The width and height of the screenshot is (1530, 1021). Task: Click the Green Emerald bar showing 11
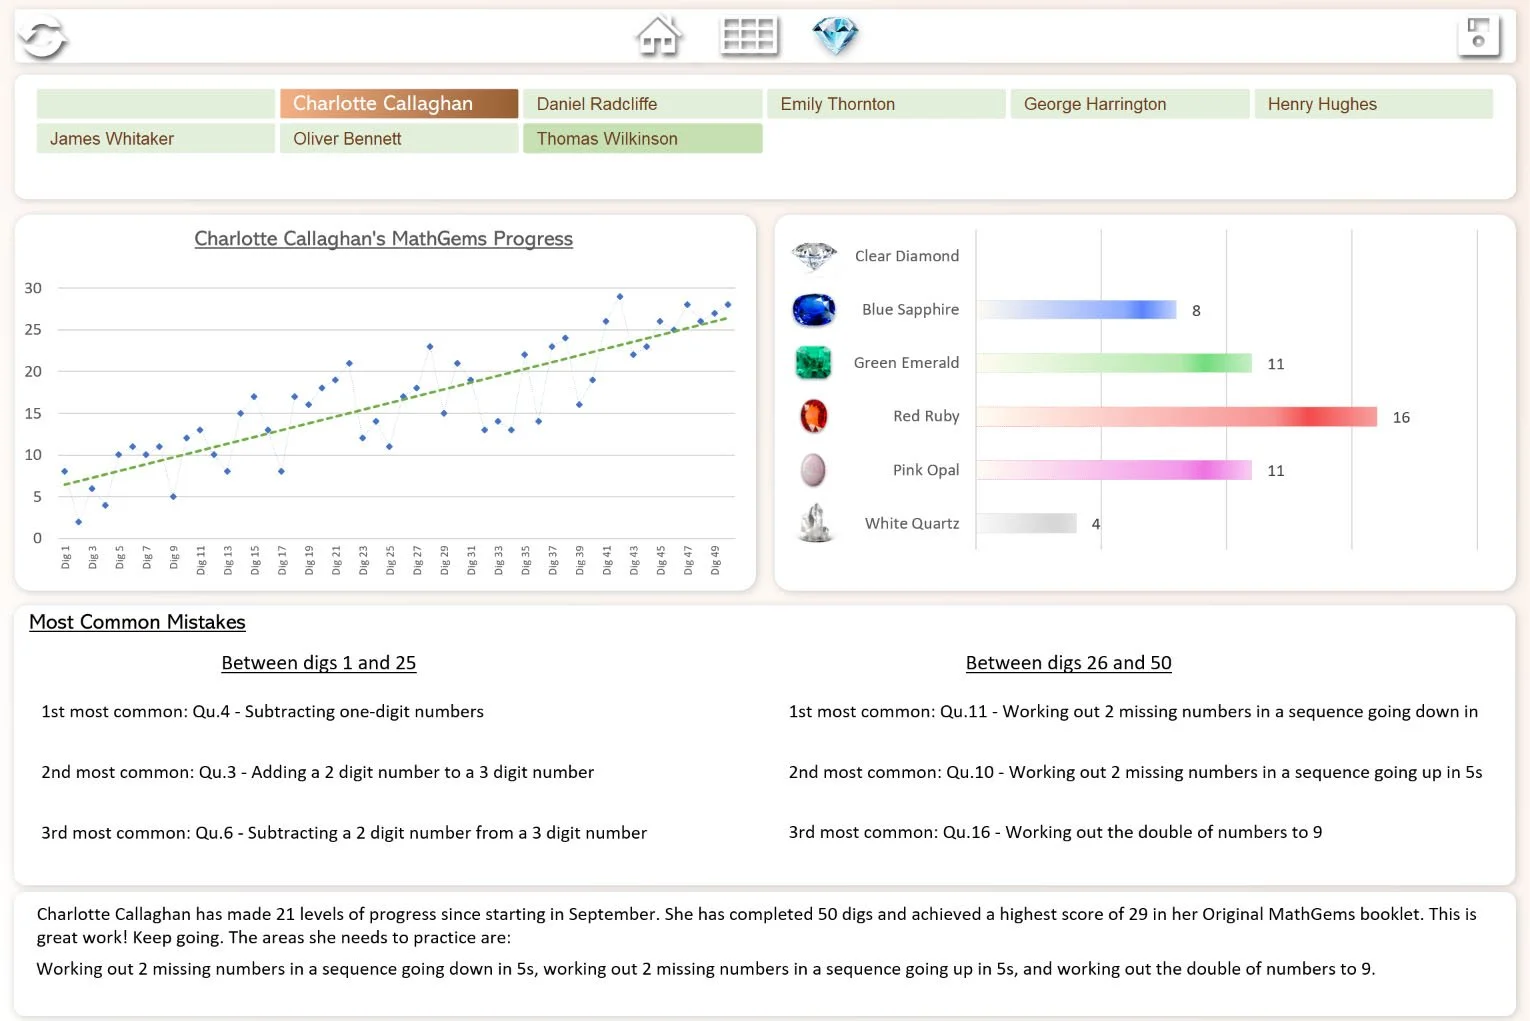(x=1114, y=363)
